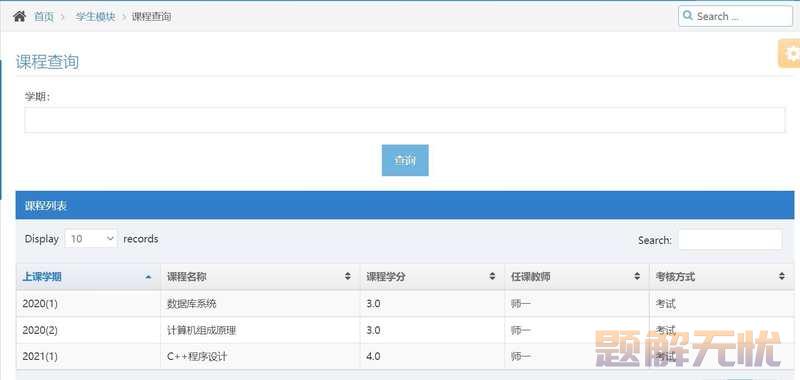
Task: Click the 课程名称 column header
Action: [260, 277]
